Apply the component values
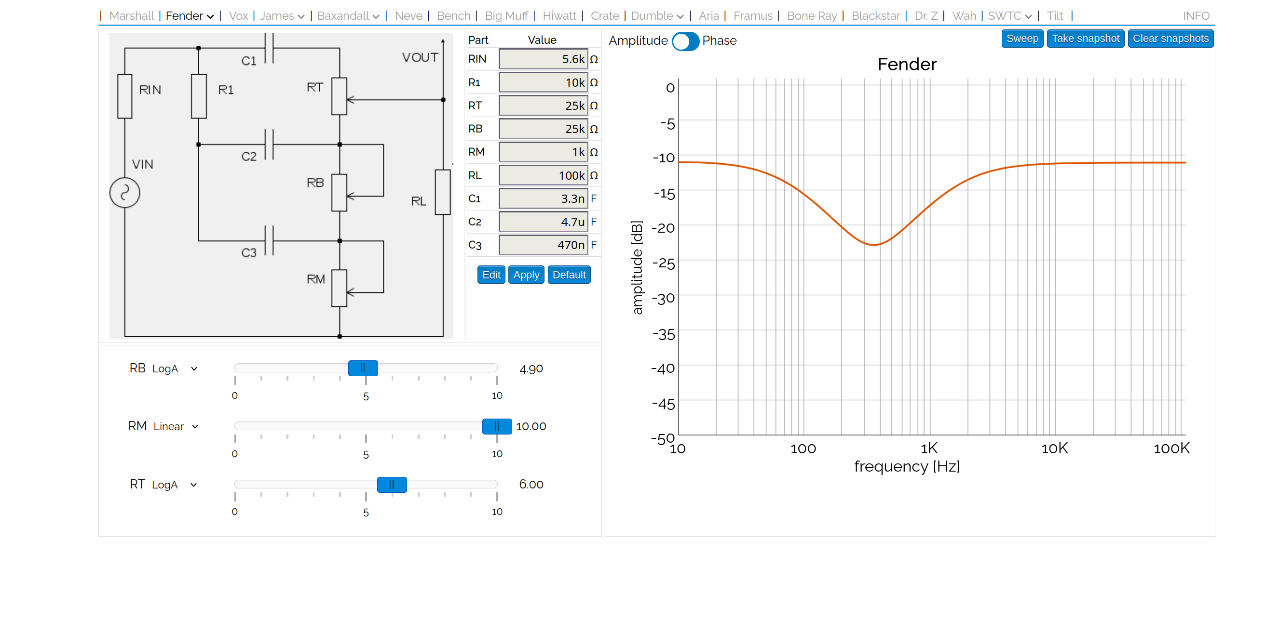This screenshot has width=1280, height=632. (526, 275)
